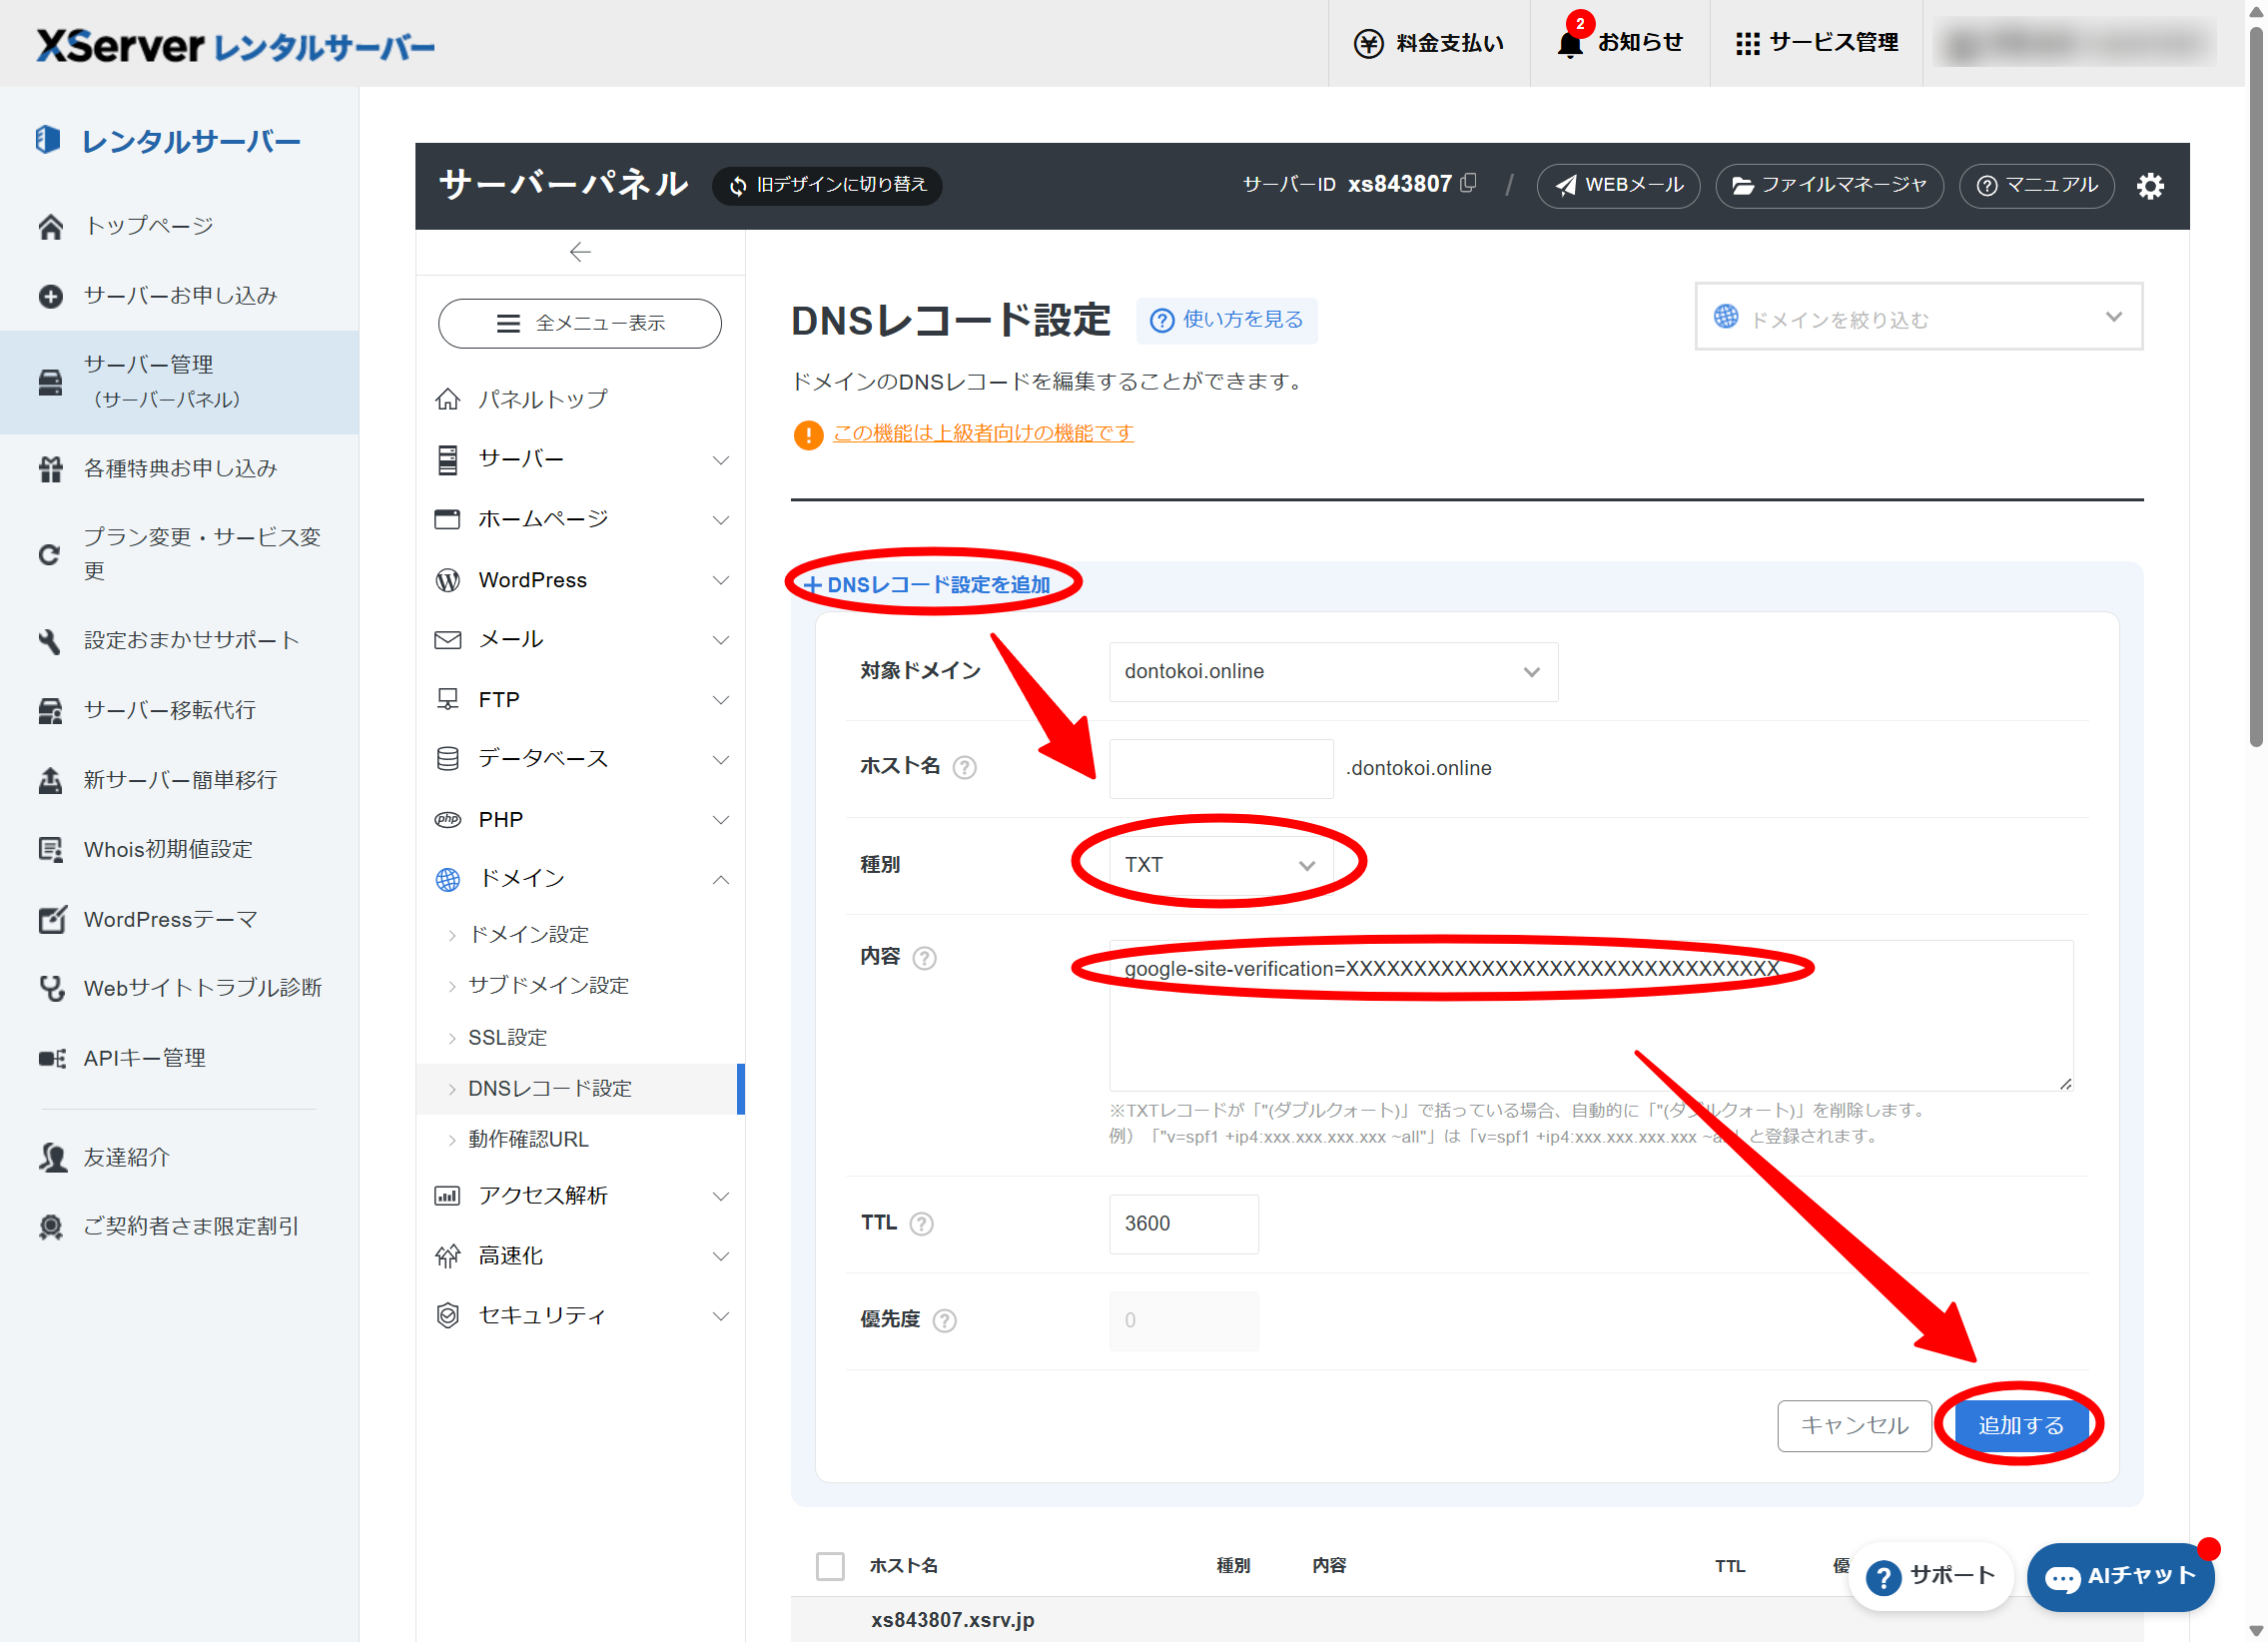Click the 新サーバー簡単移行 icon
The image size is (2268, 1642).
(x=50, y=780)
